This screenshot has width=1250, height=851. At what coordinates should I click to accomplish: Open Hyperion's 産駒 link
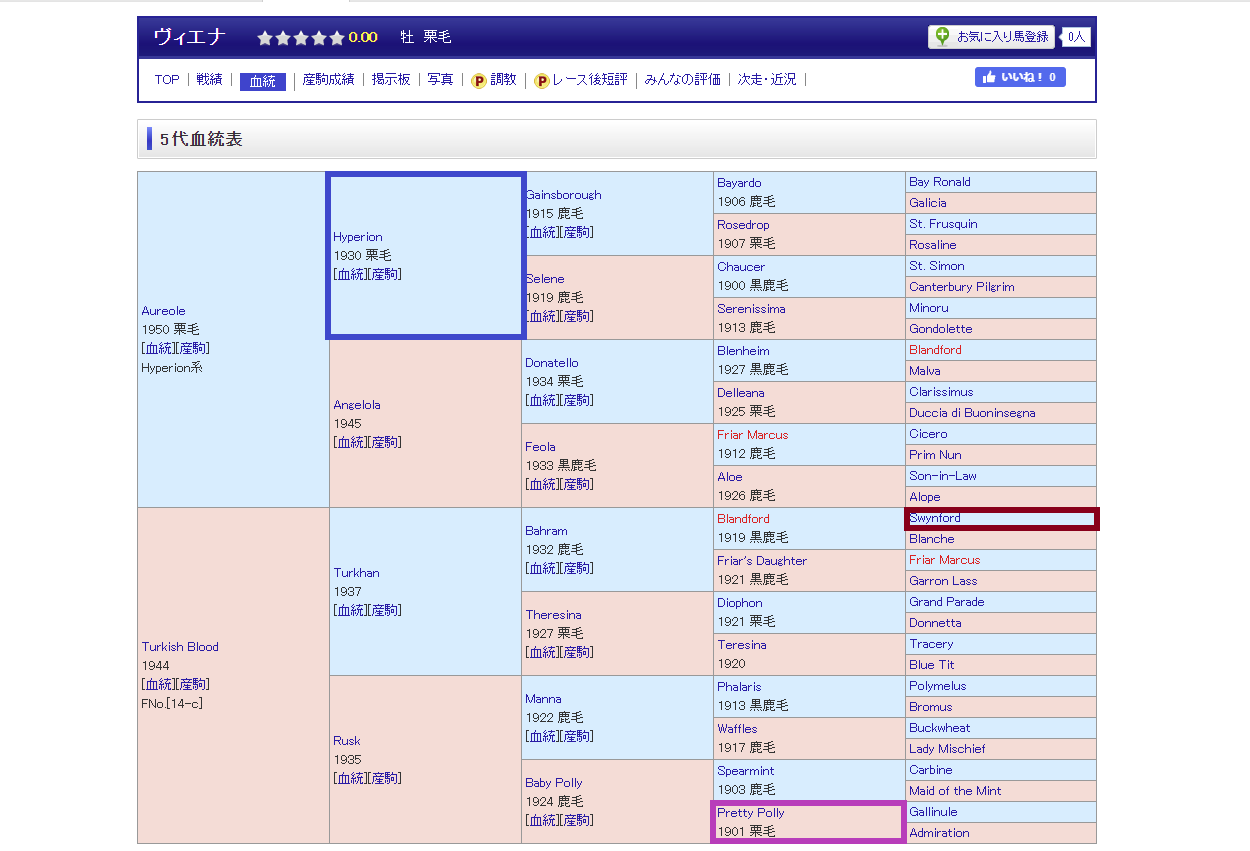coord(386,274)
